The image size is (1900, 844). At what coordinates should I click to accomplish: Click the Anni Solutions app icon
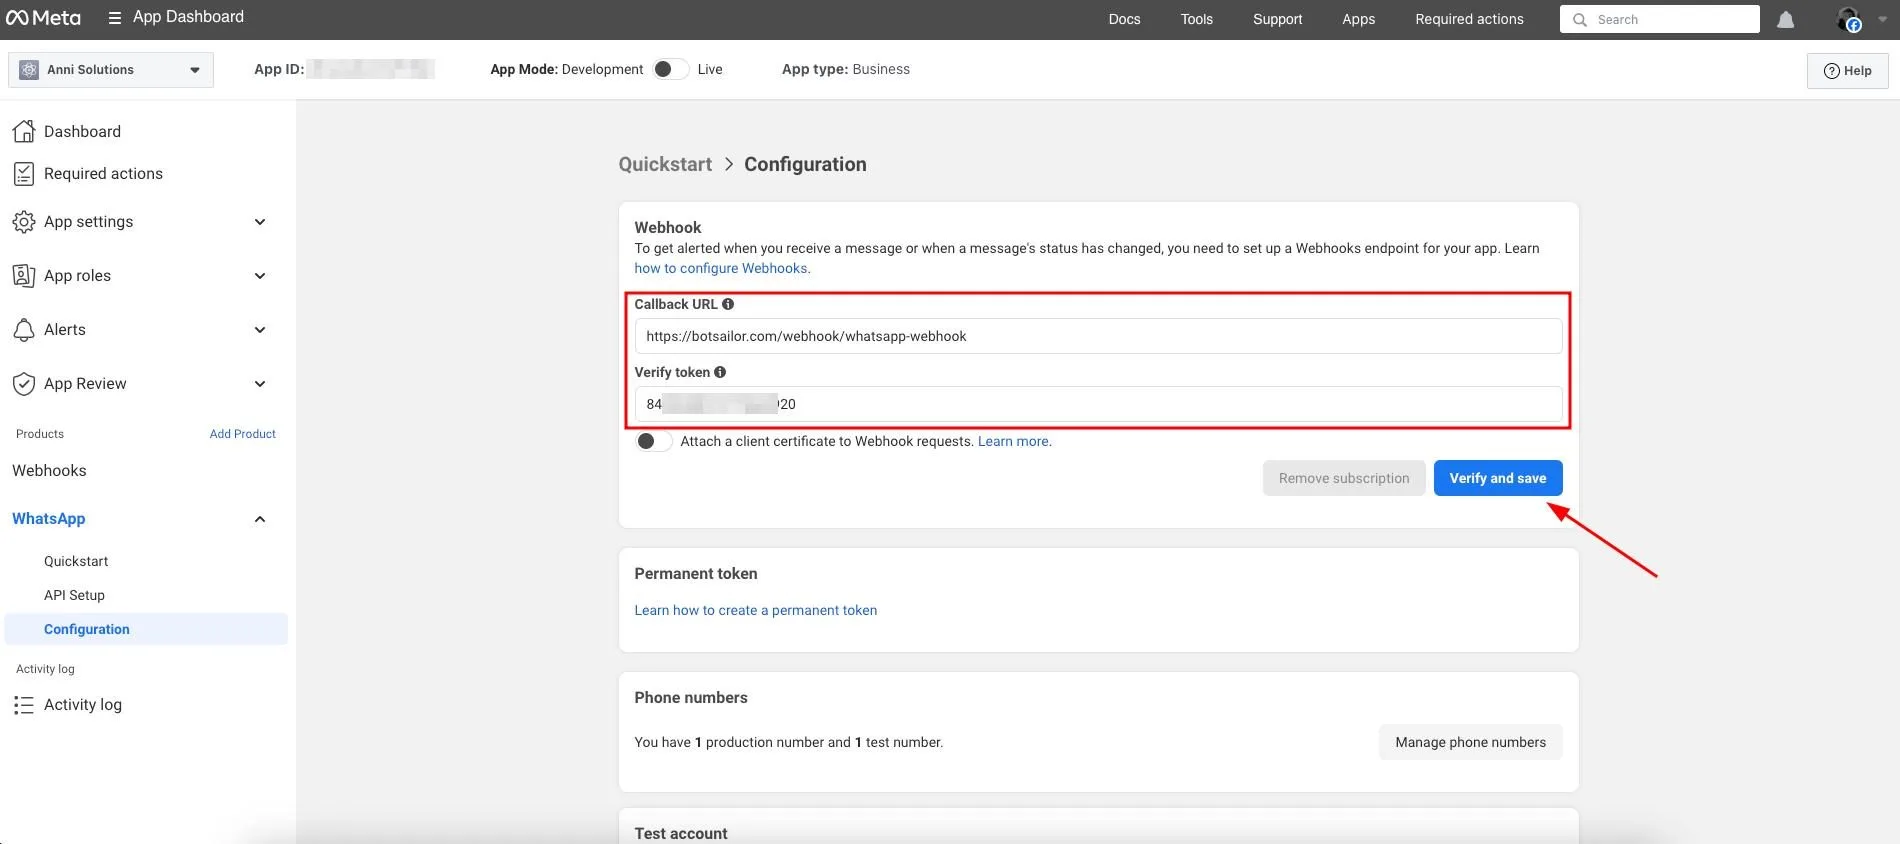click(29, 70)
